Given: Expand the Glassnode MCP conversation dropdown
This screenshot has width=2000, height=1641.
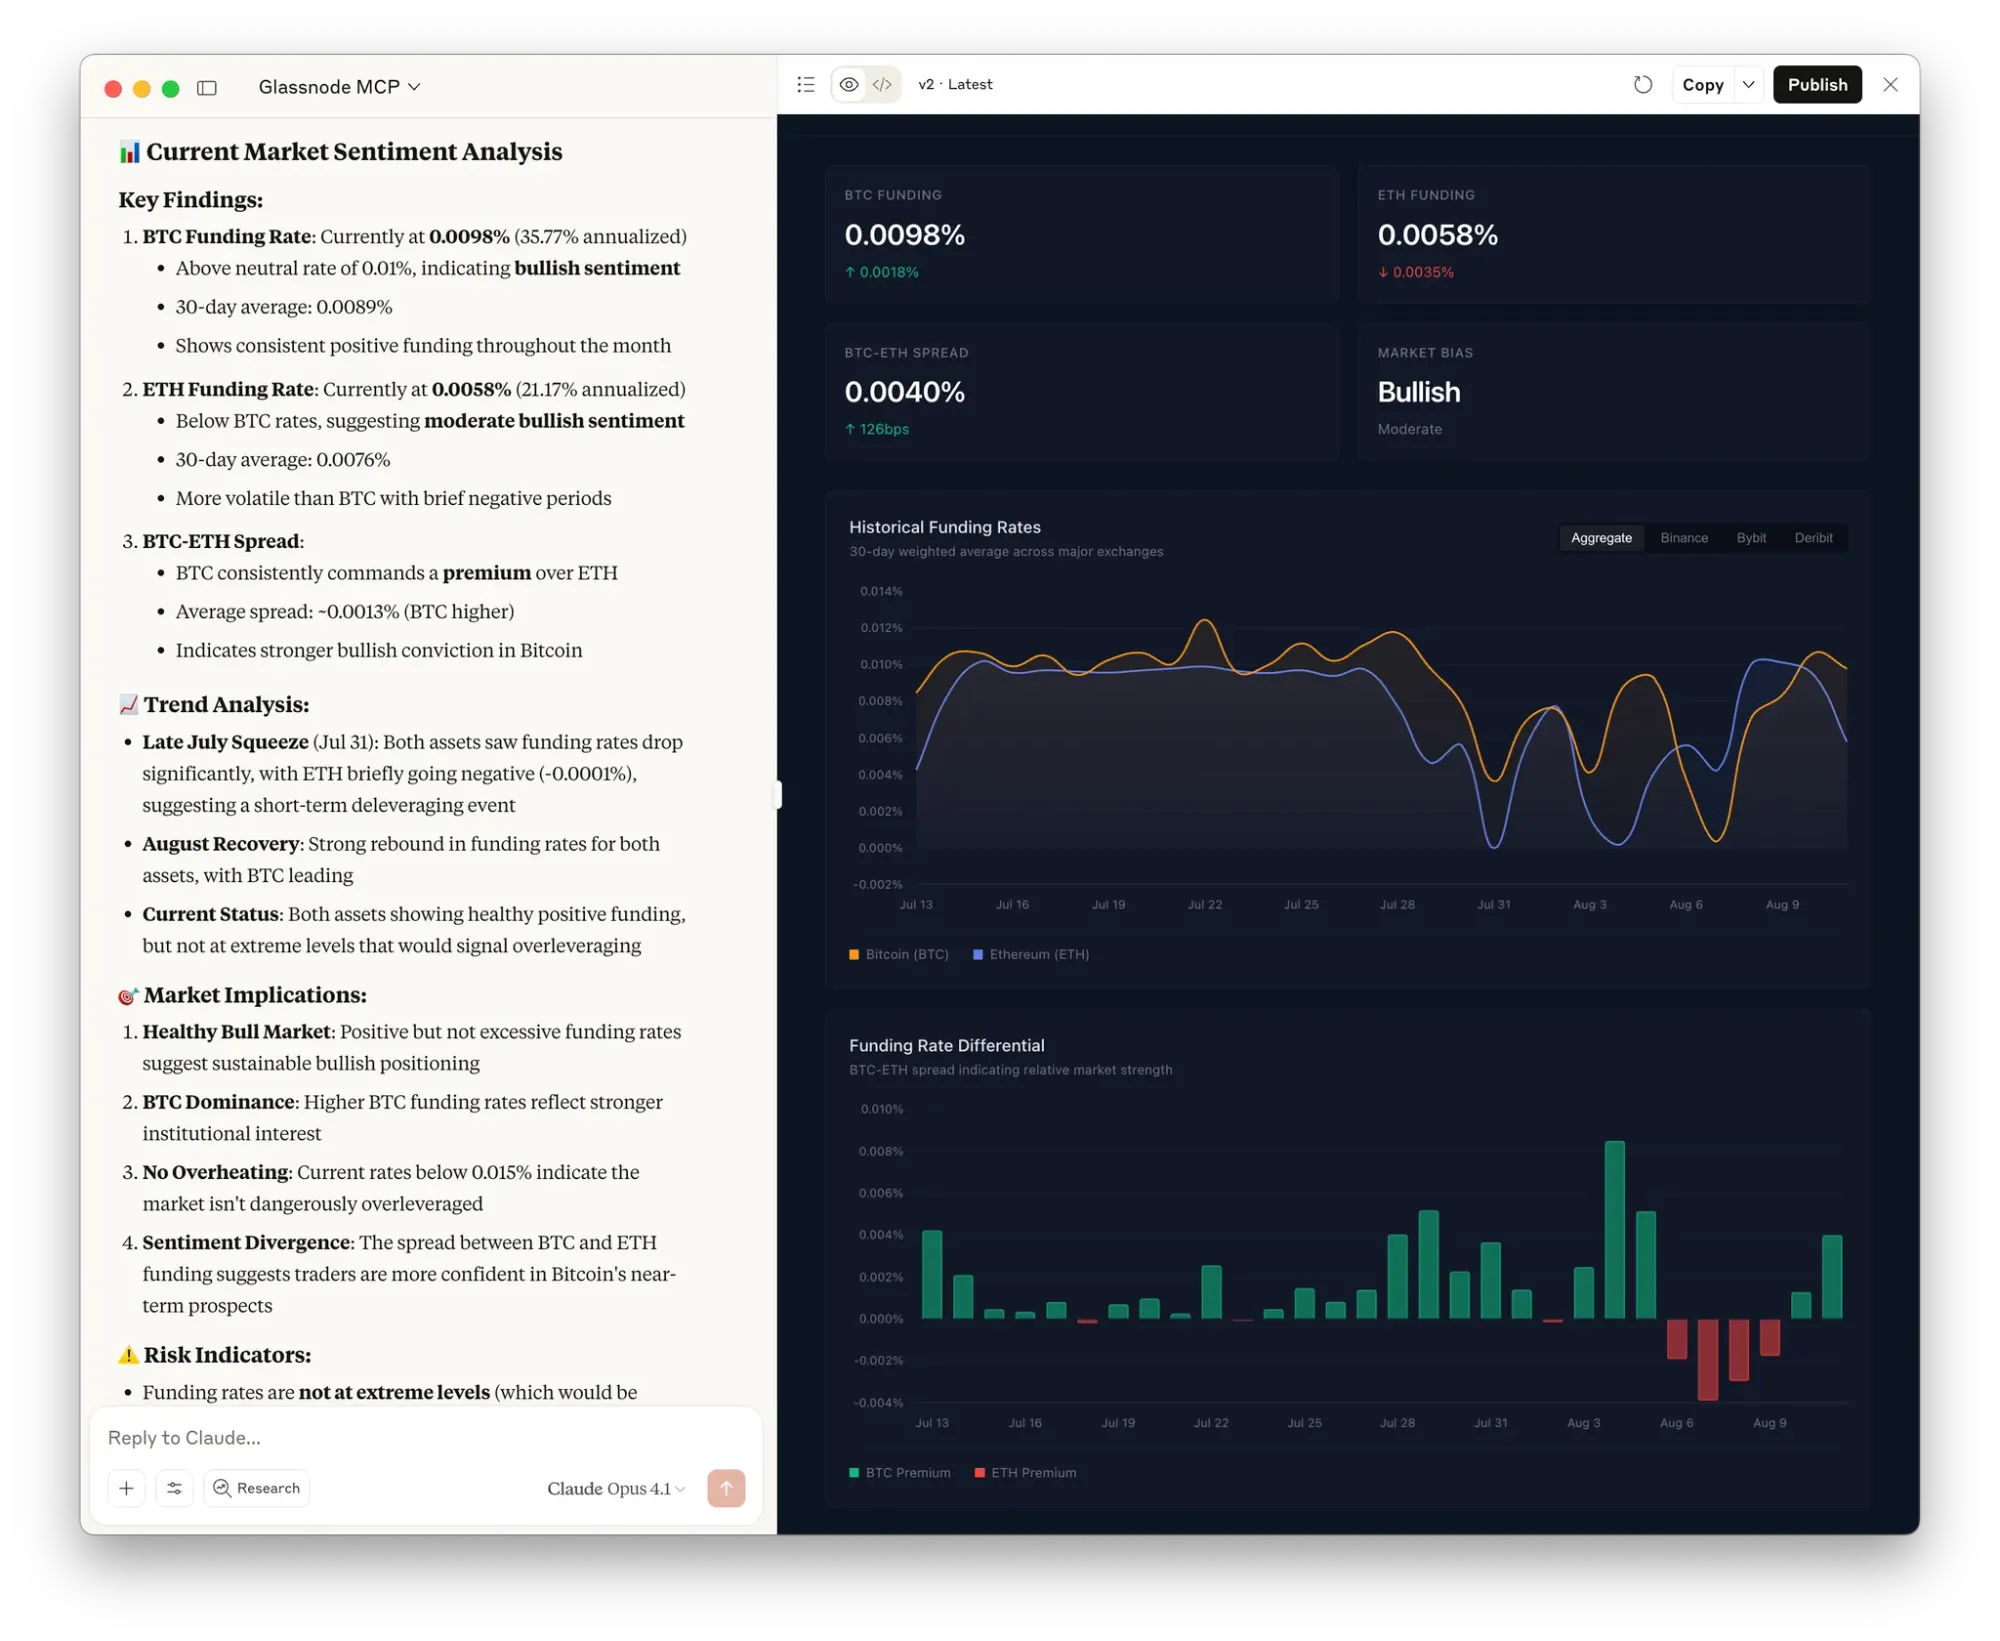Looking at the screenshot, I should pyautogui.click(x=339, y=87).
